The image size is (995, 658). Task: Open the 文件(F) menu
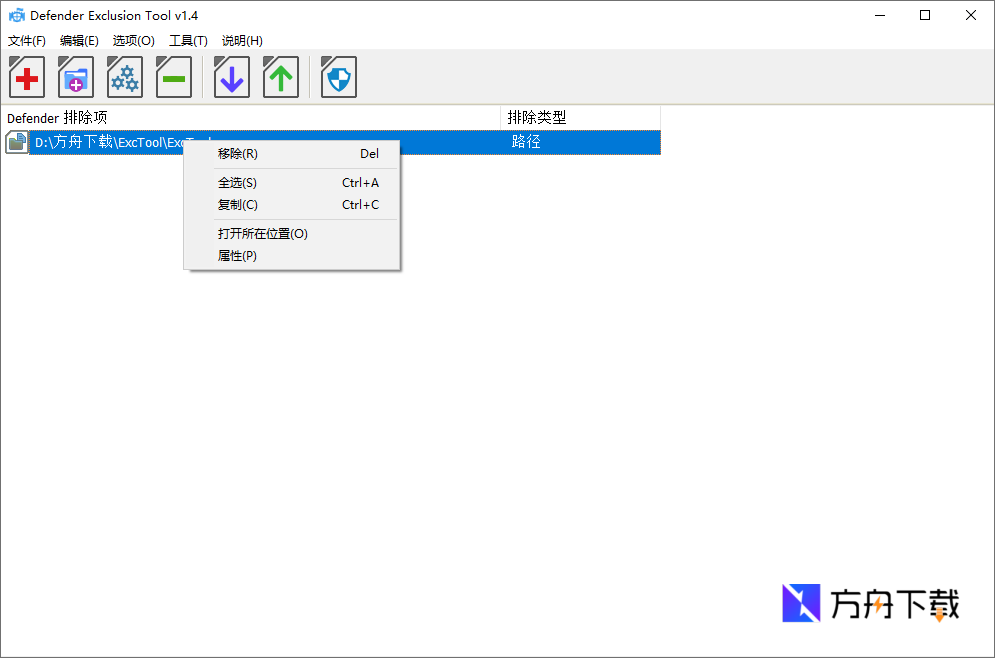coord(26,40)
